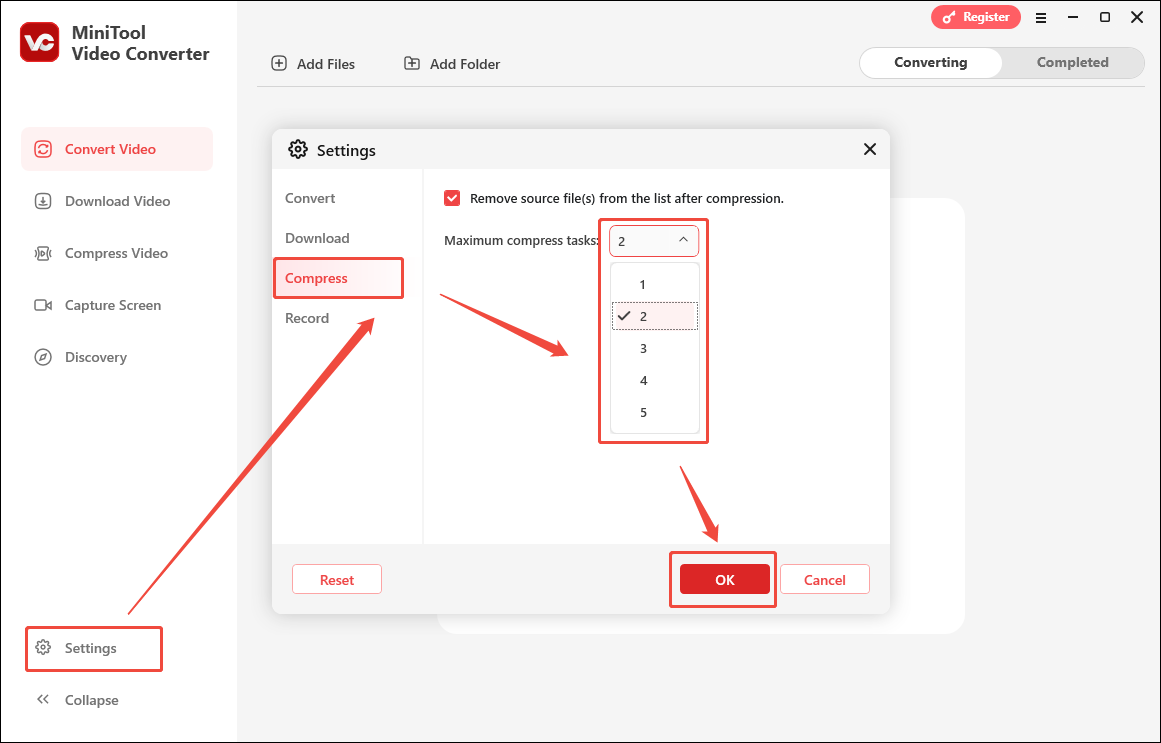
Task: Click the Add Files icon
Action: point(278,63)
